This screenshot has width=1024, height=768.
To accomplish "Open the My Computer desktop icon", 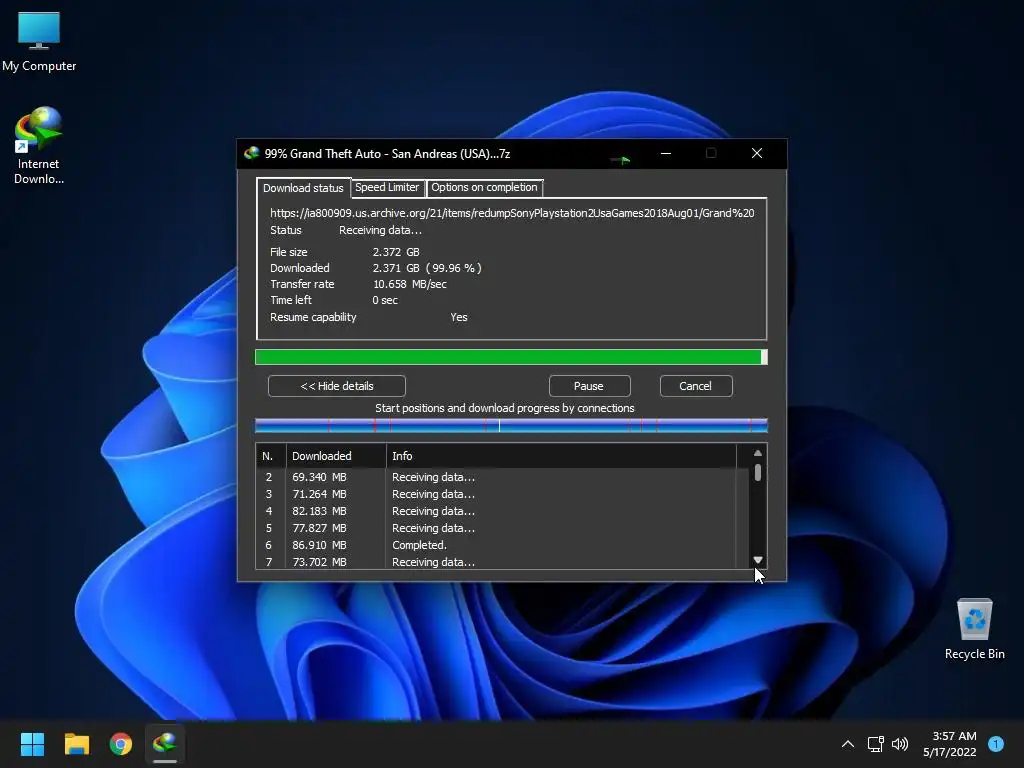I will (39, 42).
